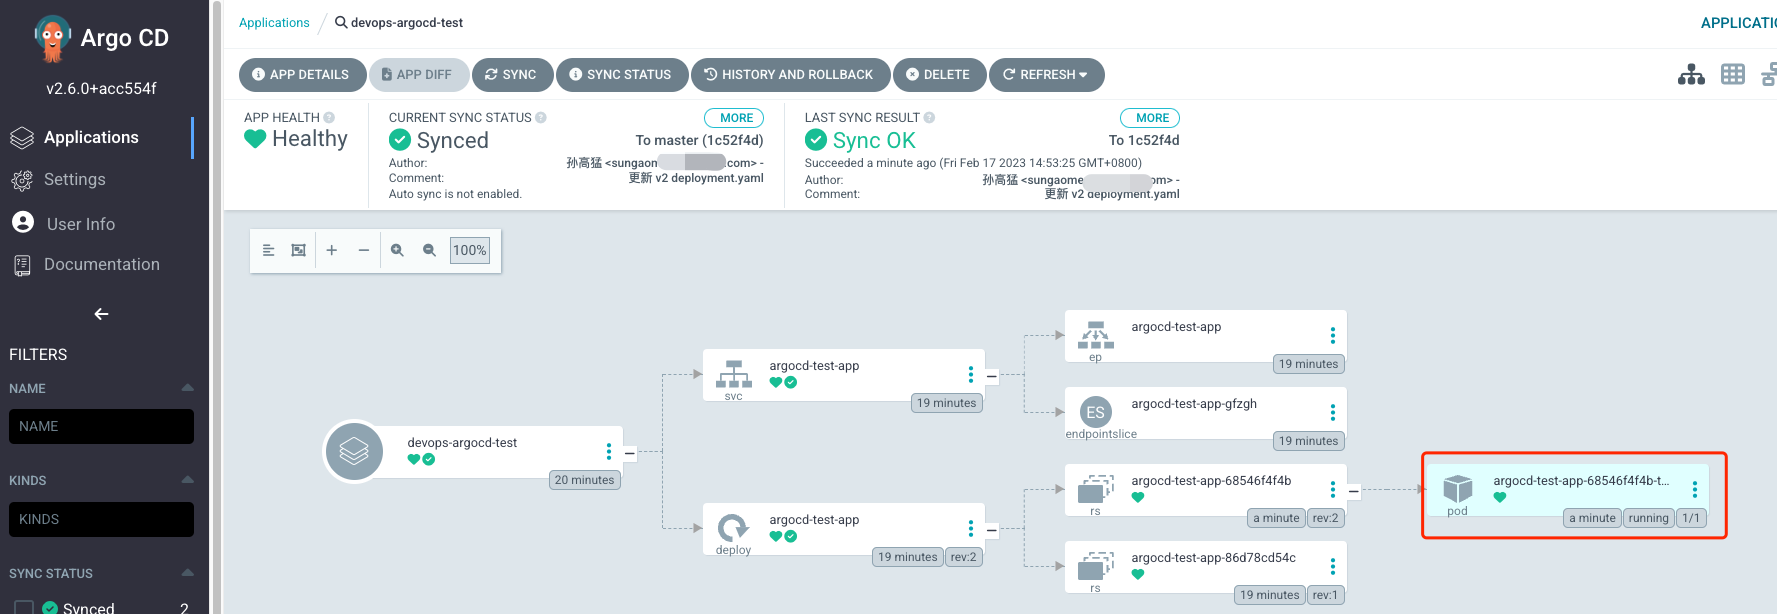
Task: Open svc argocd-test-app three-dot menu
Action: click(x=971, y=375)
